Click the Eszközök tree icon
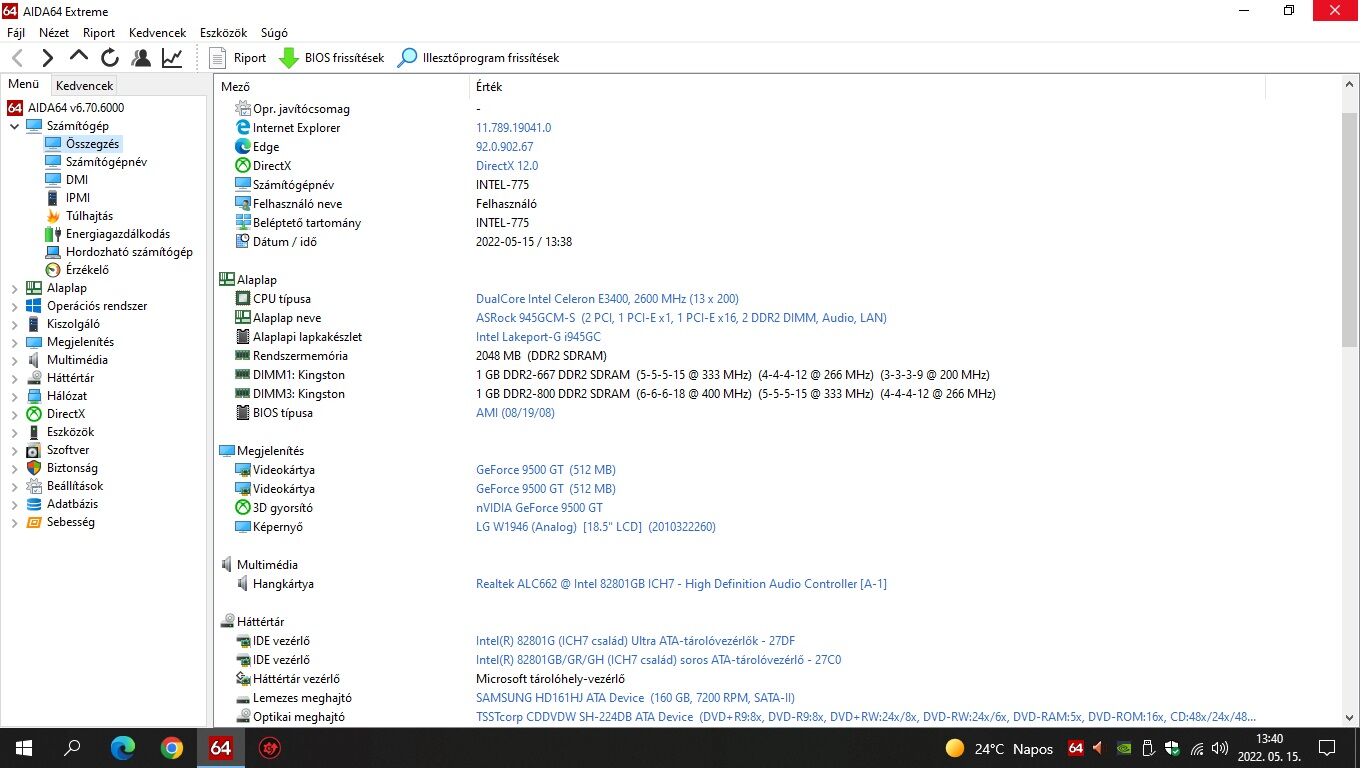1365x768 pixels. click(x=34, y=432)
